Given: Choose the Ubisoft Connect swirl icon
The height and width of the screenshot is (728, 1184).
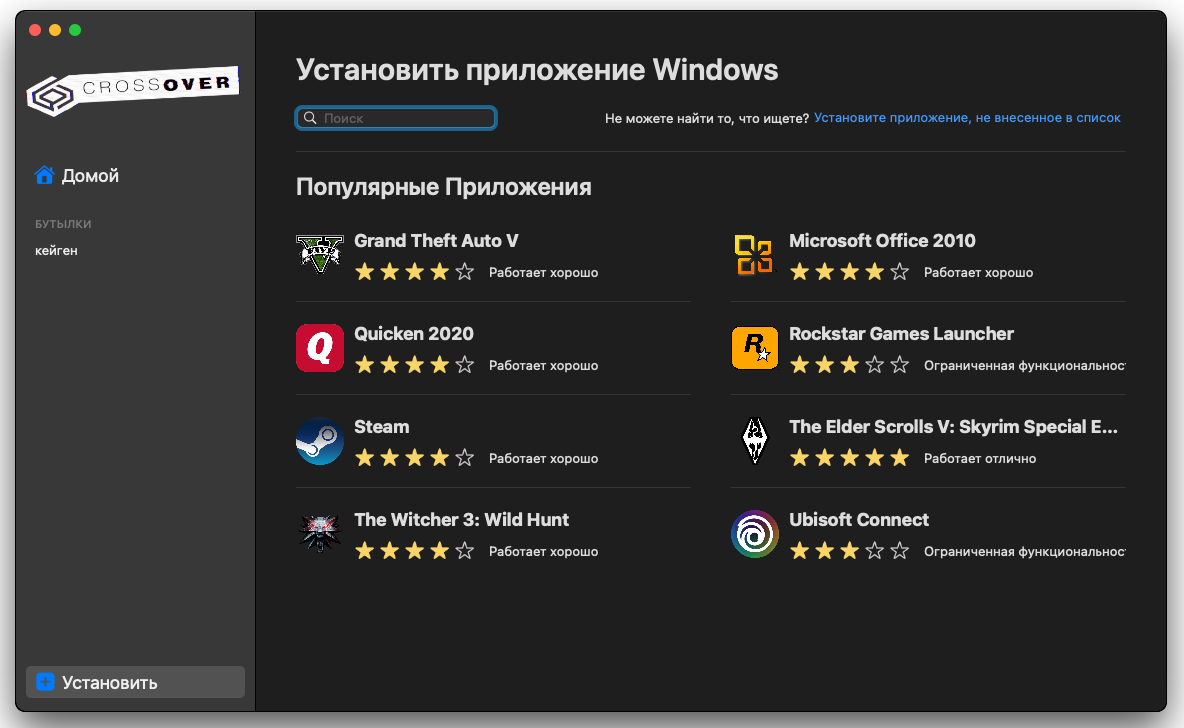Looking at the screenshot, I should (755, 533).
